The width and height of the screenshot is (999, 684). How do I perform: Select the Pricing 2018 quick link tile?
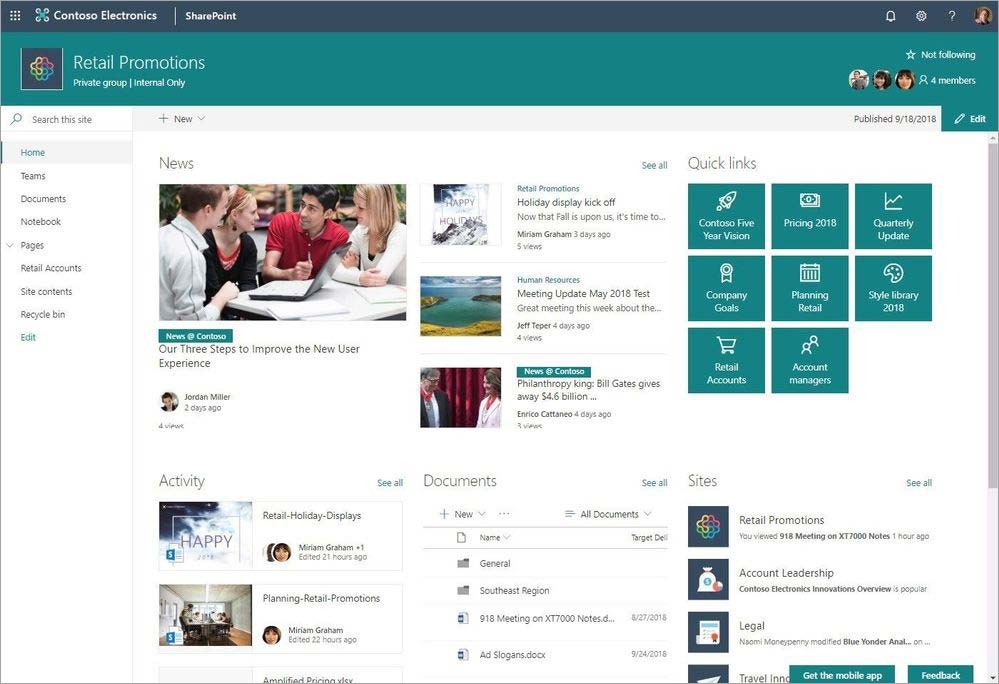pyautogui.click(x=809, y=215)
